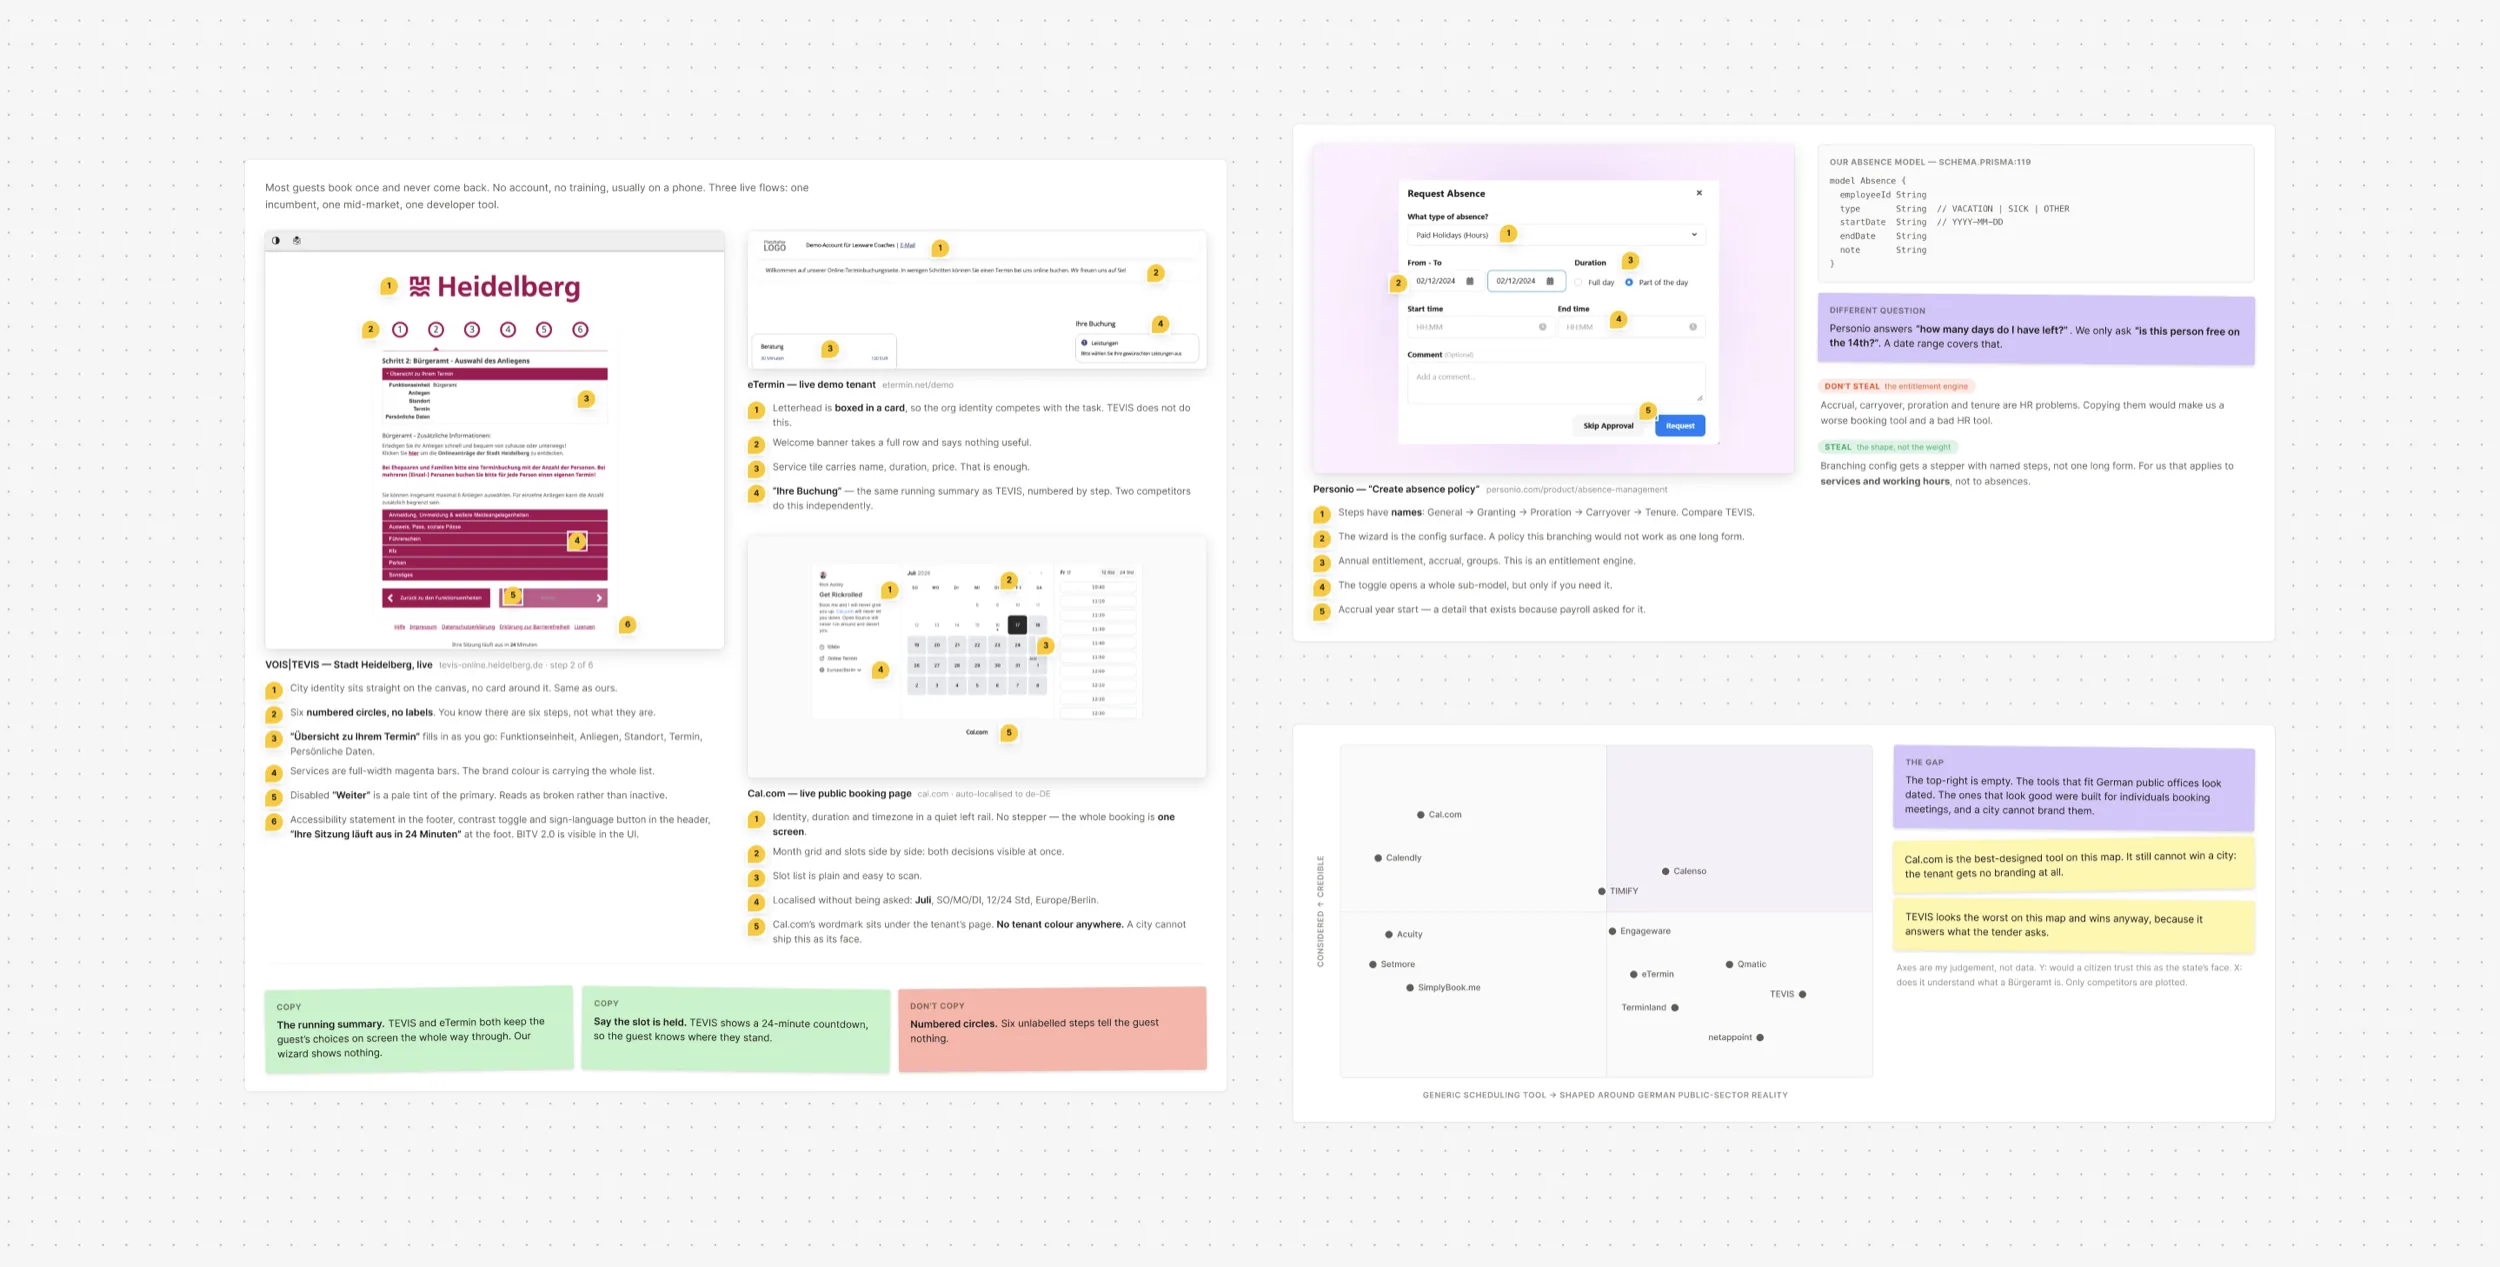Screen dimensions: 2500x1267
Task: Expand the Parken service bar
Action: [495, 563]
